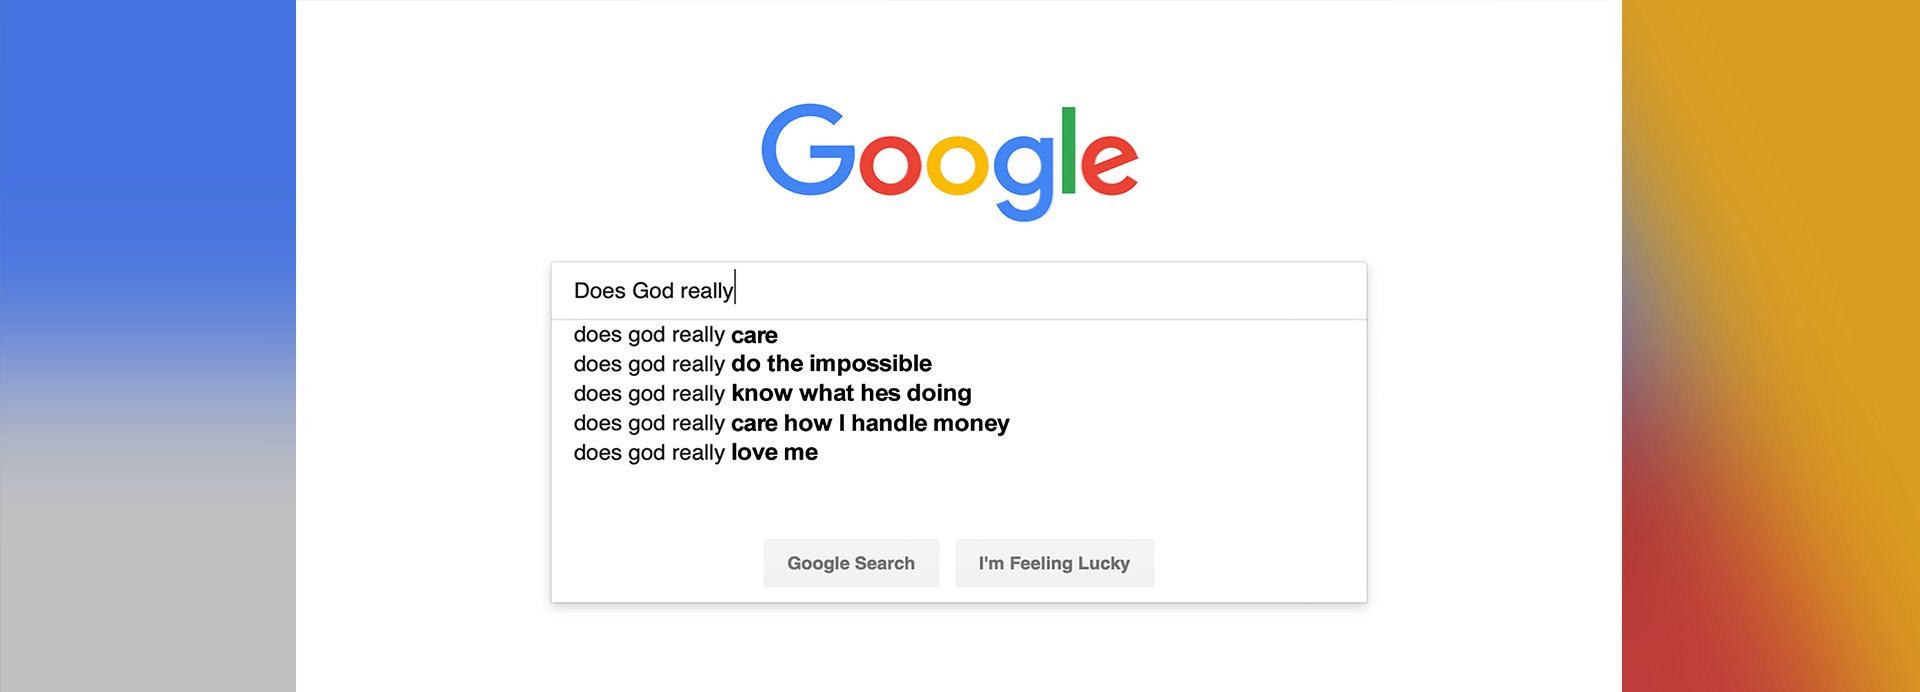
Task: Click the green letter l in the logo
Action: point(1068,150)
